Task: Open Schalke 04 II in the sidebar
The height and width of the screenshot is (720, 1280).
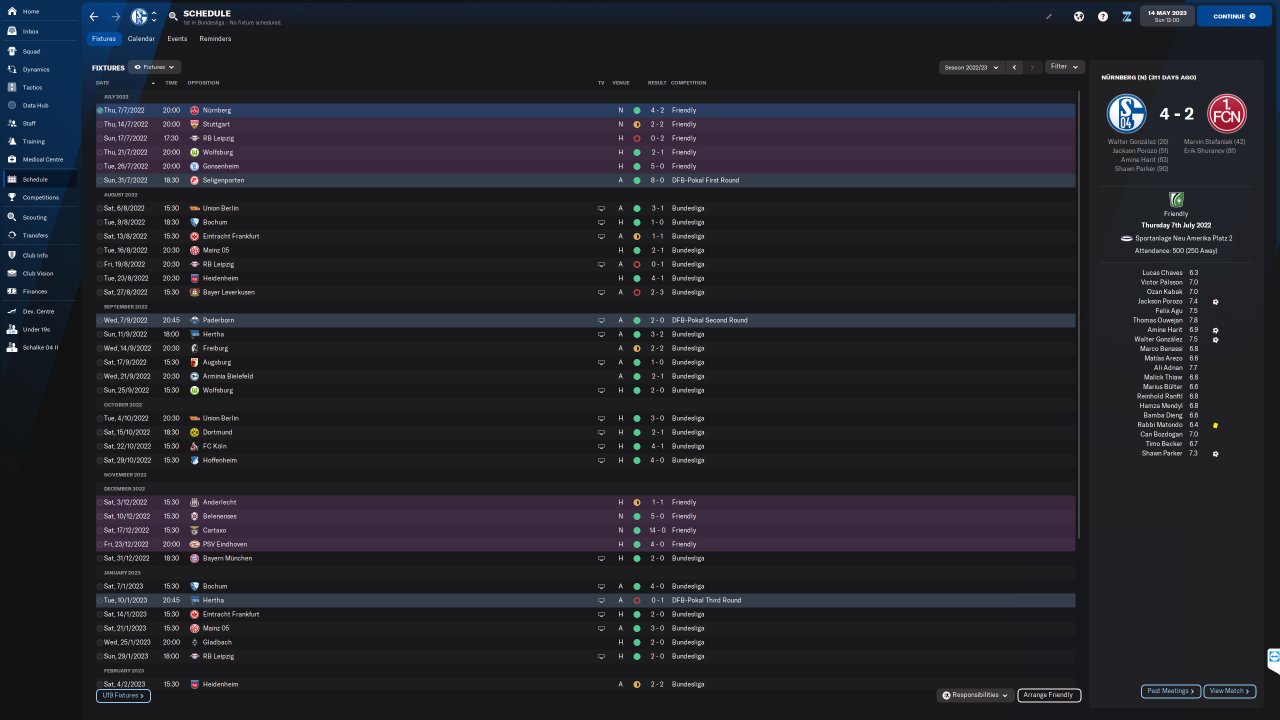Action: coord(38,347)
